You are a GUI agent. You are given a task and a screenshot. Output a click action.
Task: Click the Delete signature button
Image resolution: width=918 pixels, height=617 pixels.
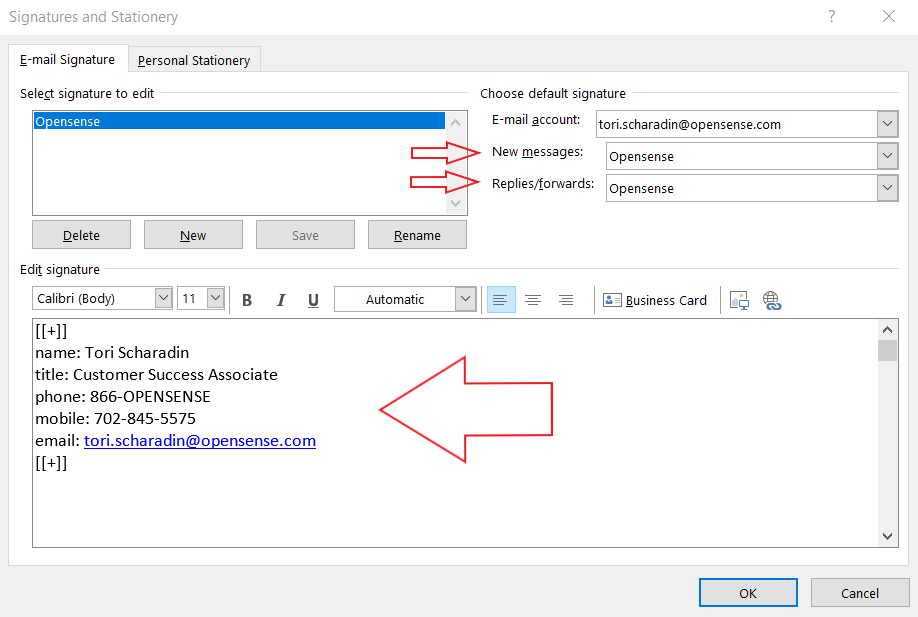81,235
